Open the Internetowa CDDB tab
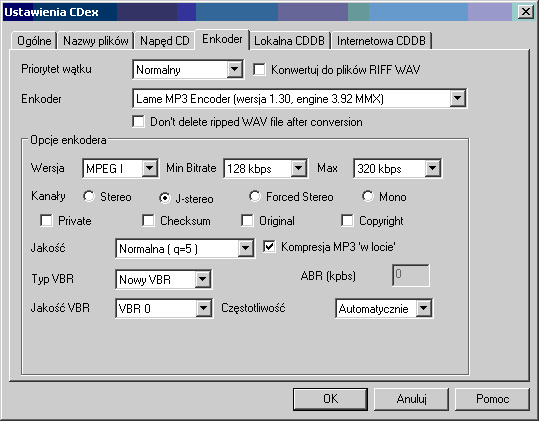This screenshot has height=421, width=539. 381,41
